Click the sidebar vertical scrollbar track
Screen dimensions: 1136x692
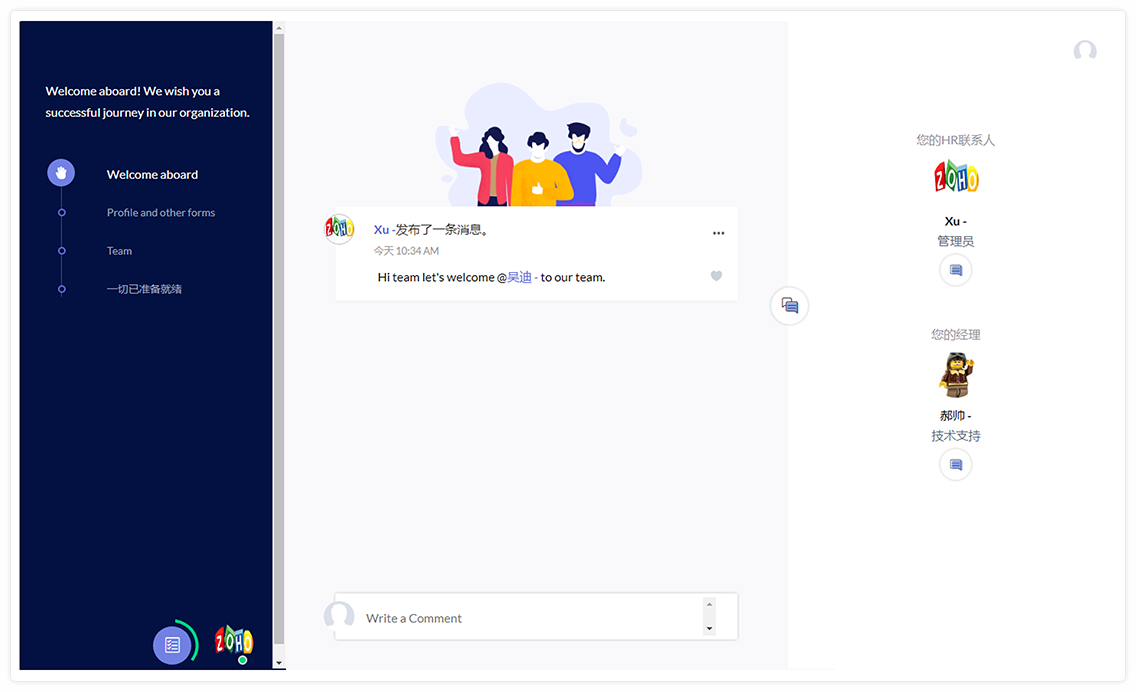pyautogui.click(x=279, y=341)
